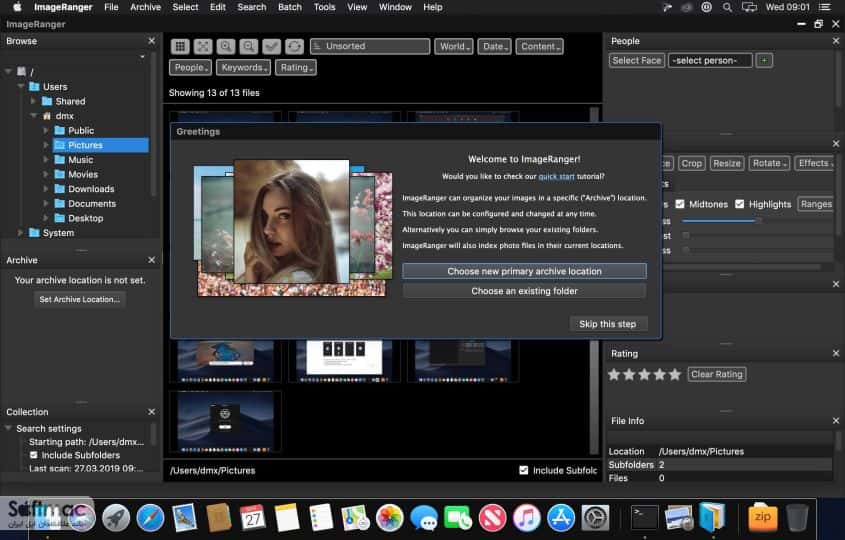Adjust the blue adjustment slider handle
Image resolution: width=845 pixels, height=540 pixels.
click(758, 220)
